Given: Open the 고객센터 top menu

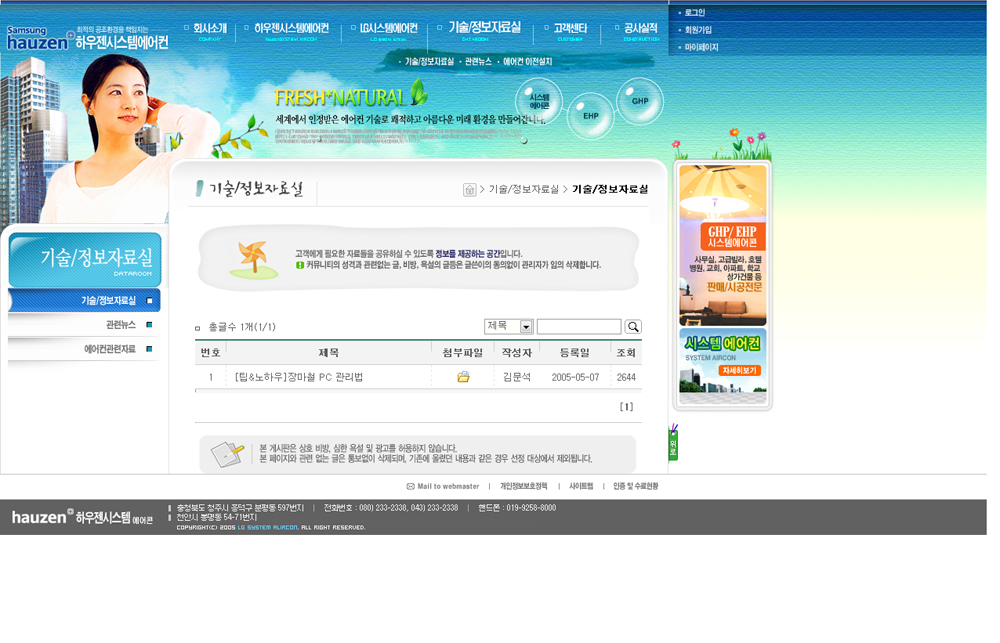Looking at the screenshot, I should point(569,30).
